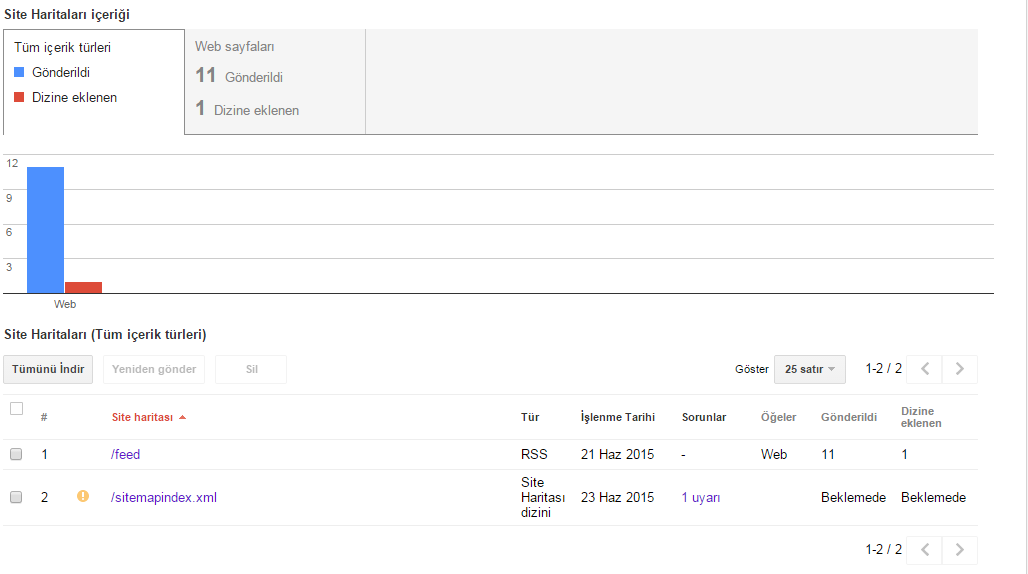Select the Tüm içerik türleri tab

(94, 82)
